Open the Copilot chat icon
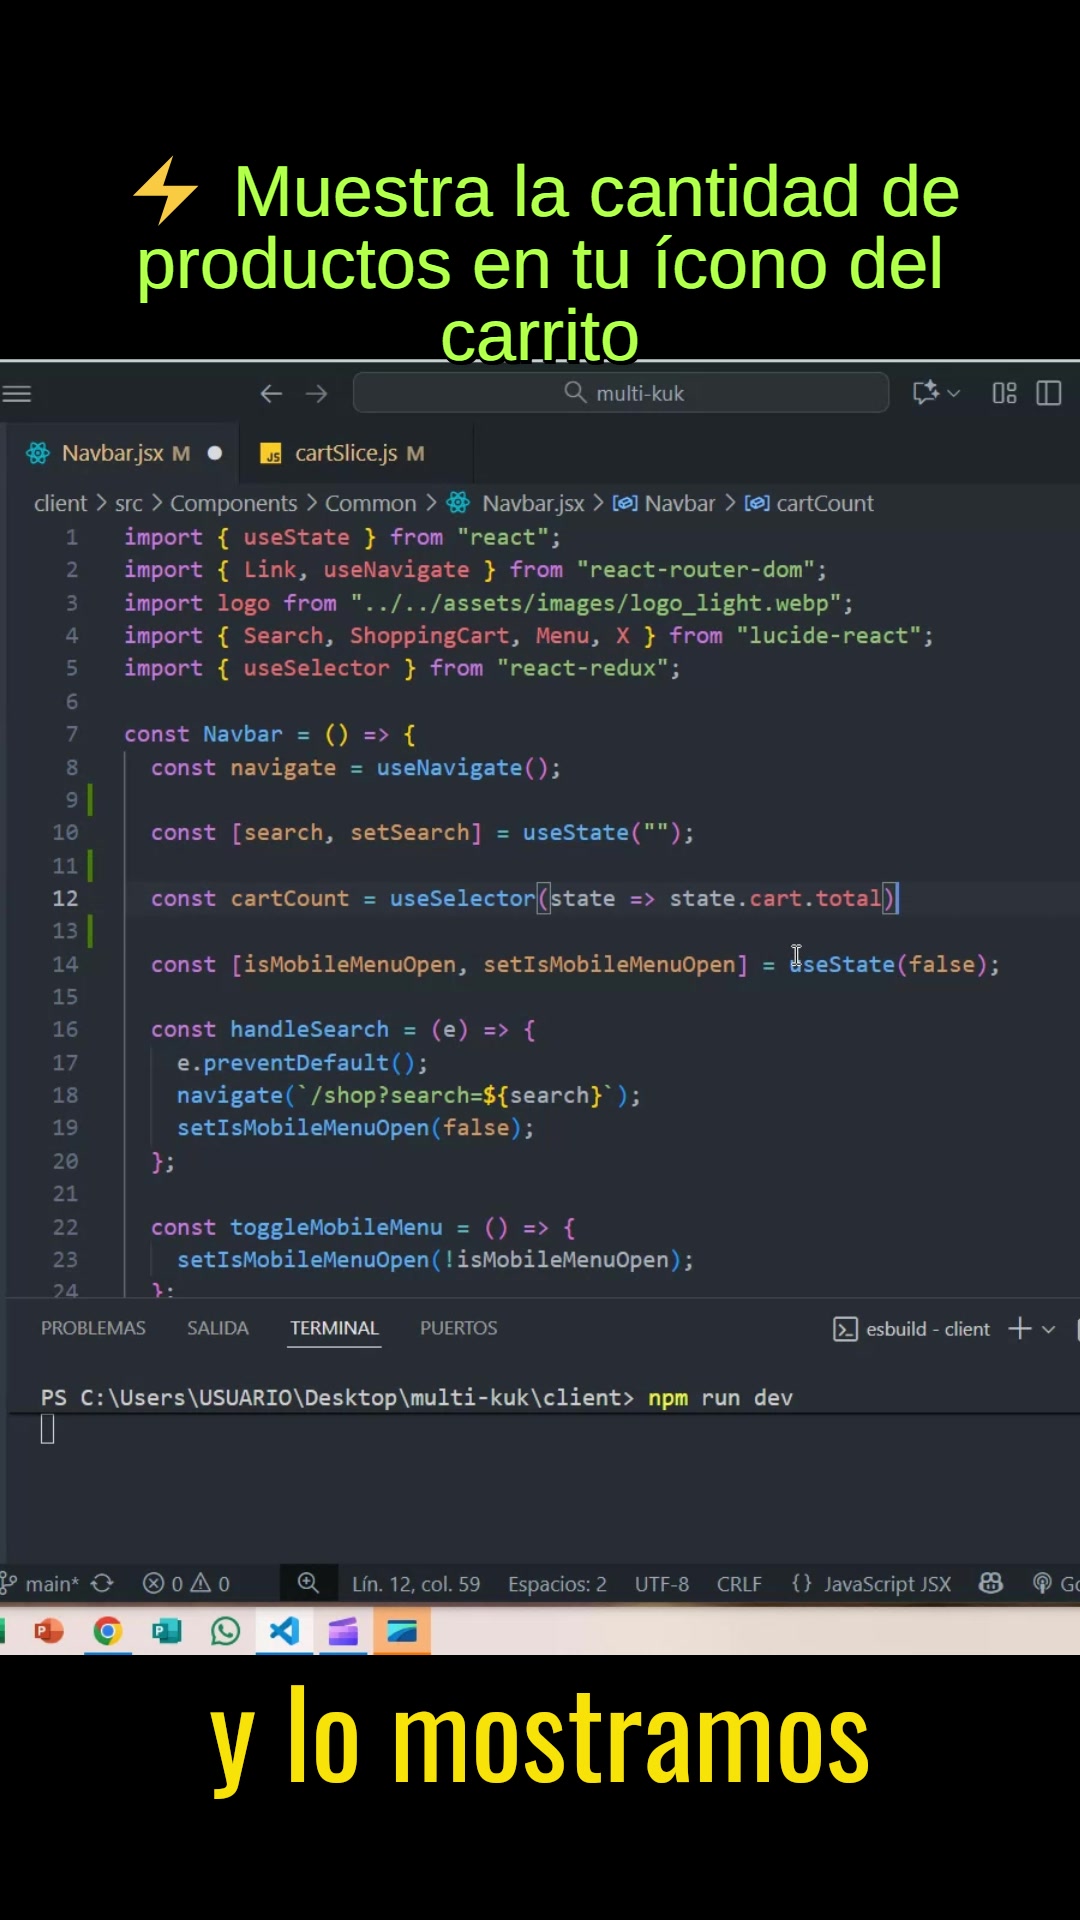Screen dimensions: 1080x1920 925,393
